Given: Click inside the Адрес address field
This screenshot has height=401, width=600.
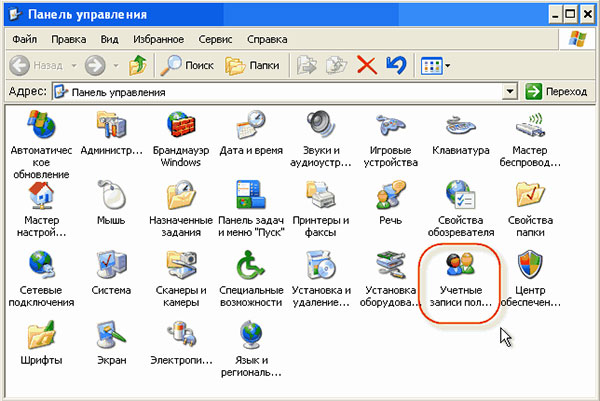Looking at the screenshot, I should [x=280, y=91].
